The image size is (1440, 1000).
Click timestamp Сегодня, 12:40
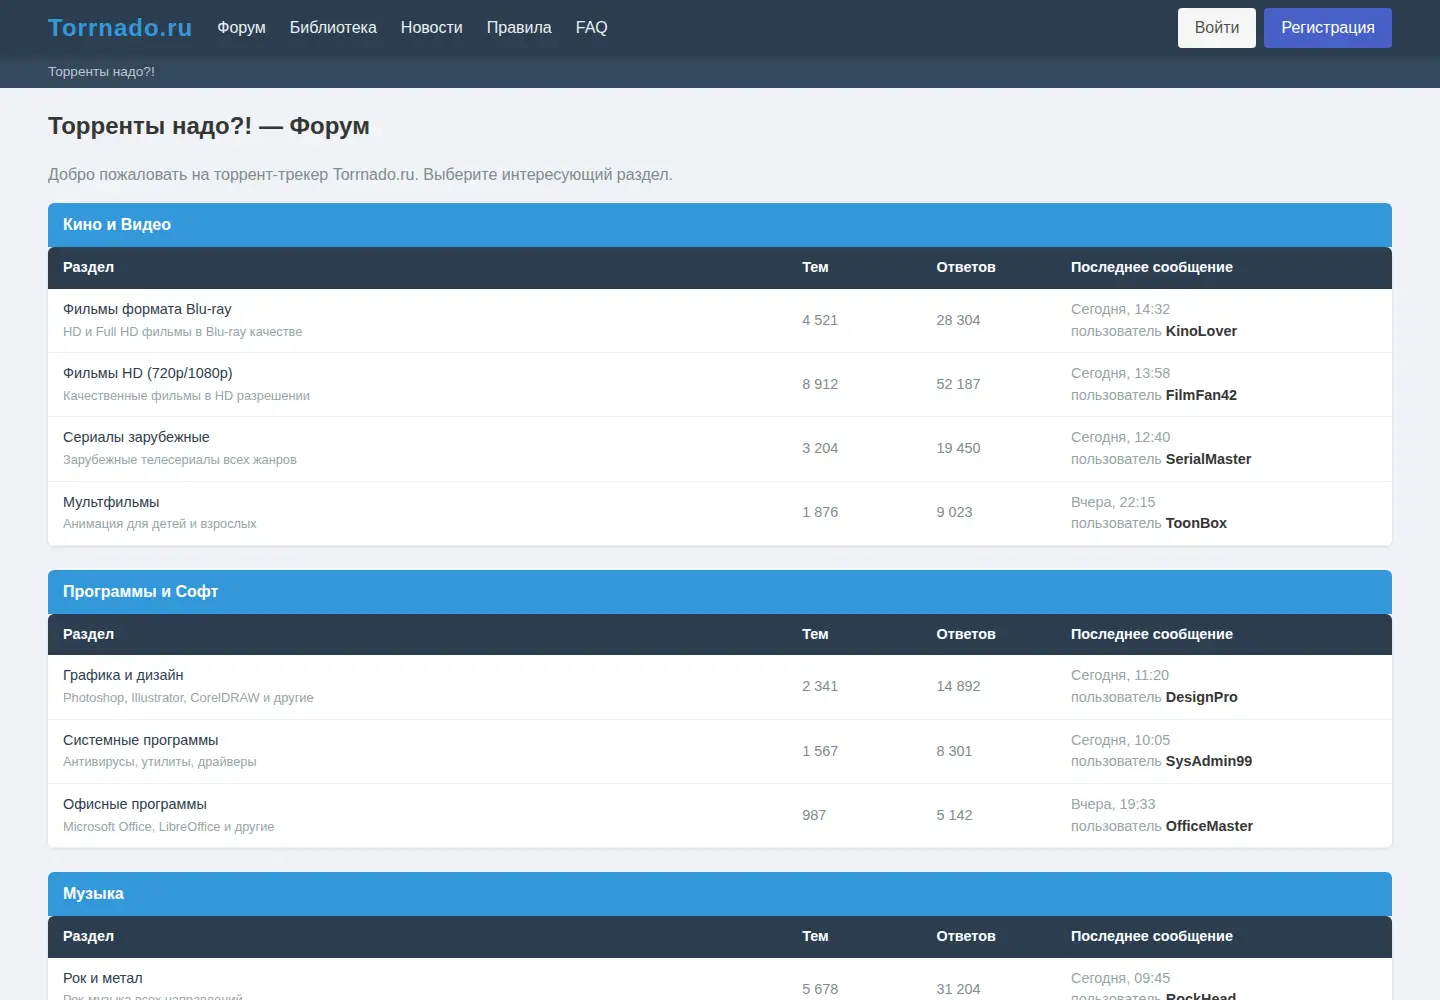click(x=1120, y=437)
